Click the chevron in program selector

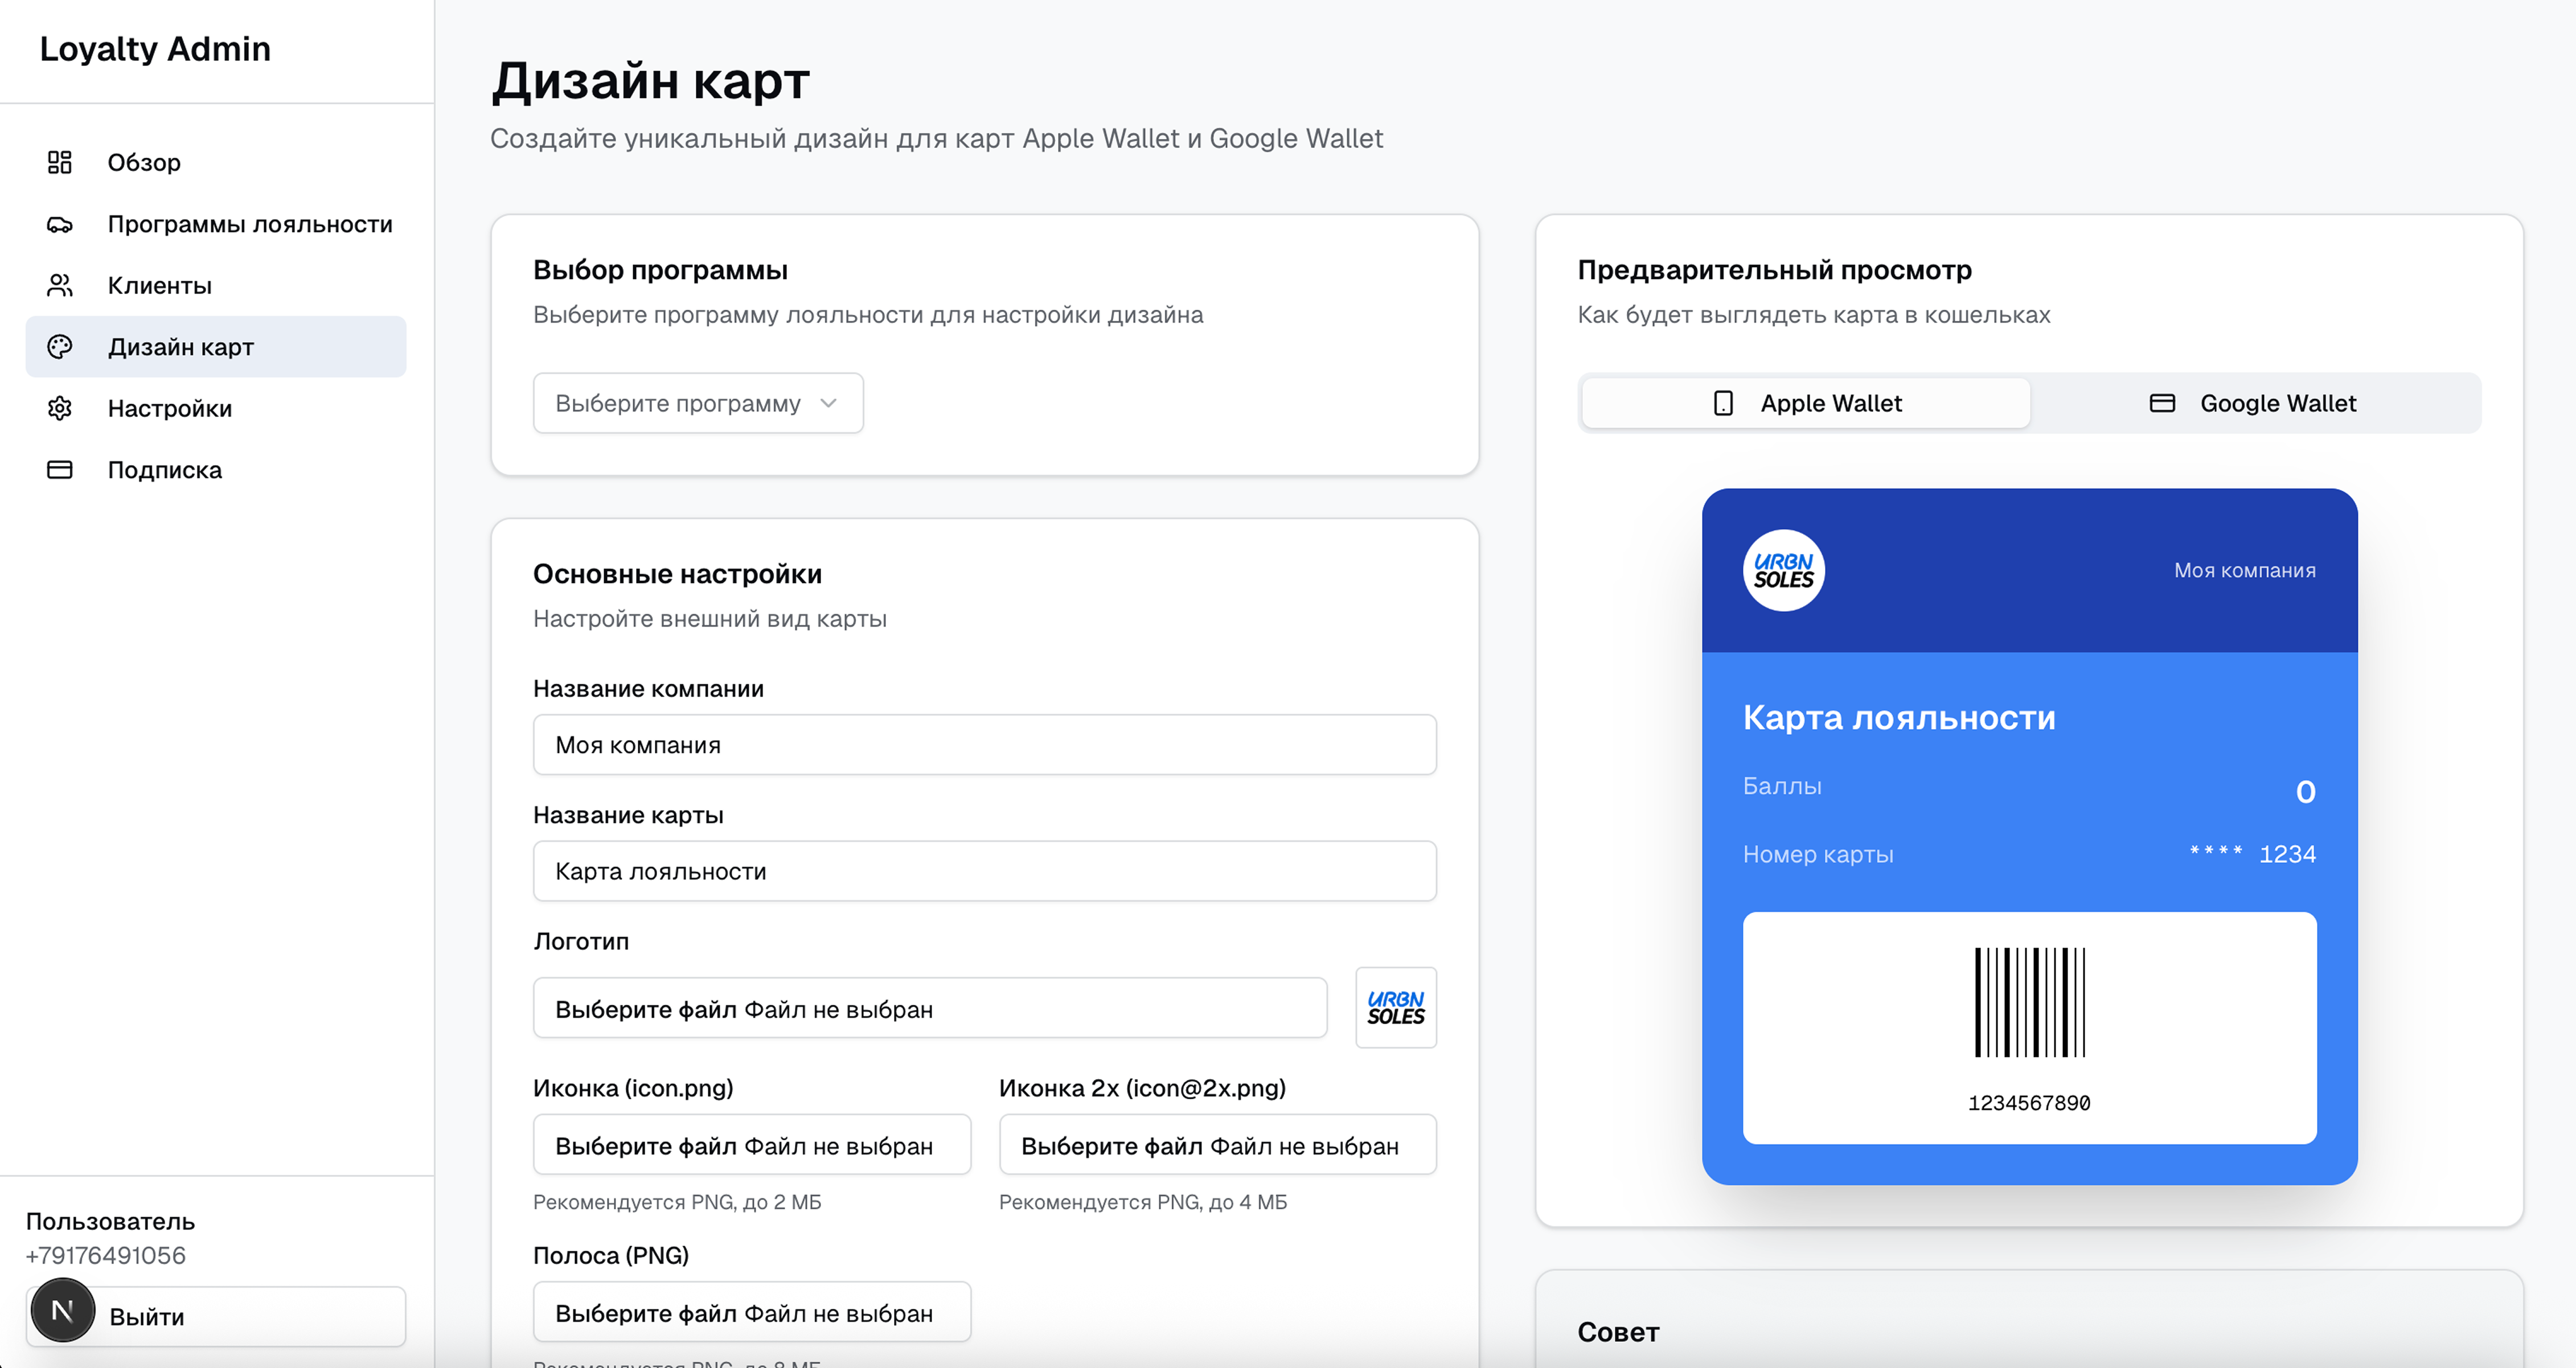[x=828, y=403]
